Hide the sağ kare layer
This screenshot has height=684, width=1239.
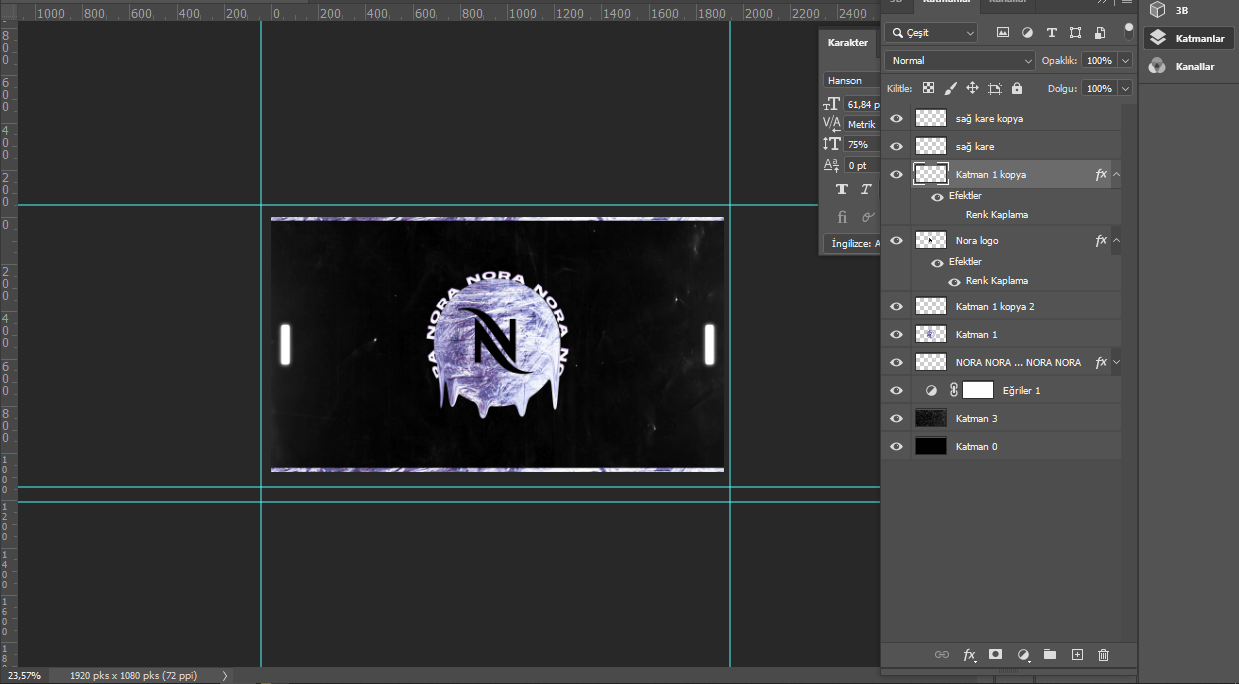(x=897, y=146)
